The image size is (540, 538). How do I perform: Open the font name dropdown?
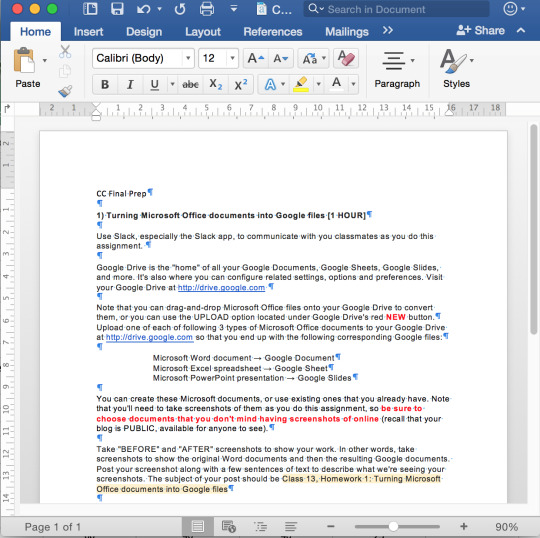click(x=188, y=58)
